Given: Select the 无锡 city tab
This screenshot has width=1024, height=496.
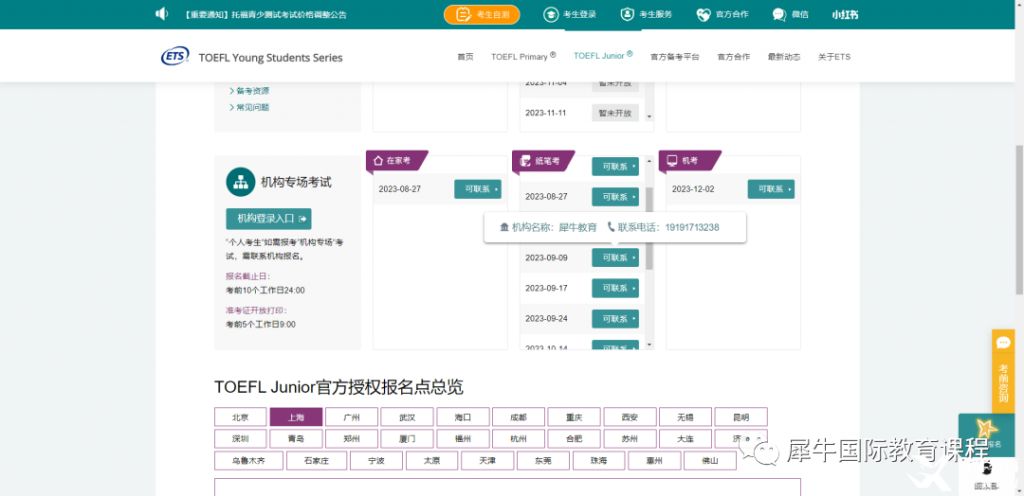Looking at the screenshot, I should pyautogui.click(x=685, y=417).
